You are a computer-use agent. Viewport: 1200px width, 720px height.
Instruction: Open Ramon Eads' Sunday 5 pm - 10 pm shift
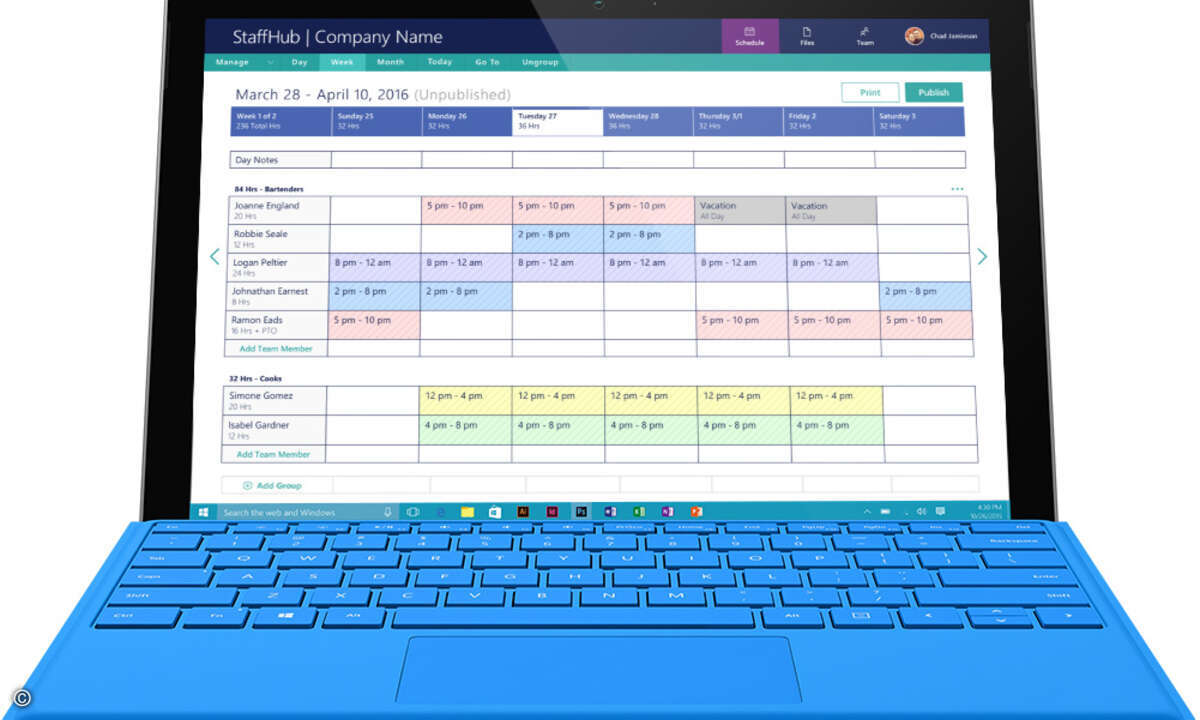coord(374,325)
